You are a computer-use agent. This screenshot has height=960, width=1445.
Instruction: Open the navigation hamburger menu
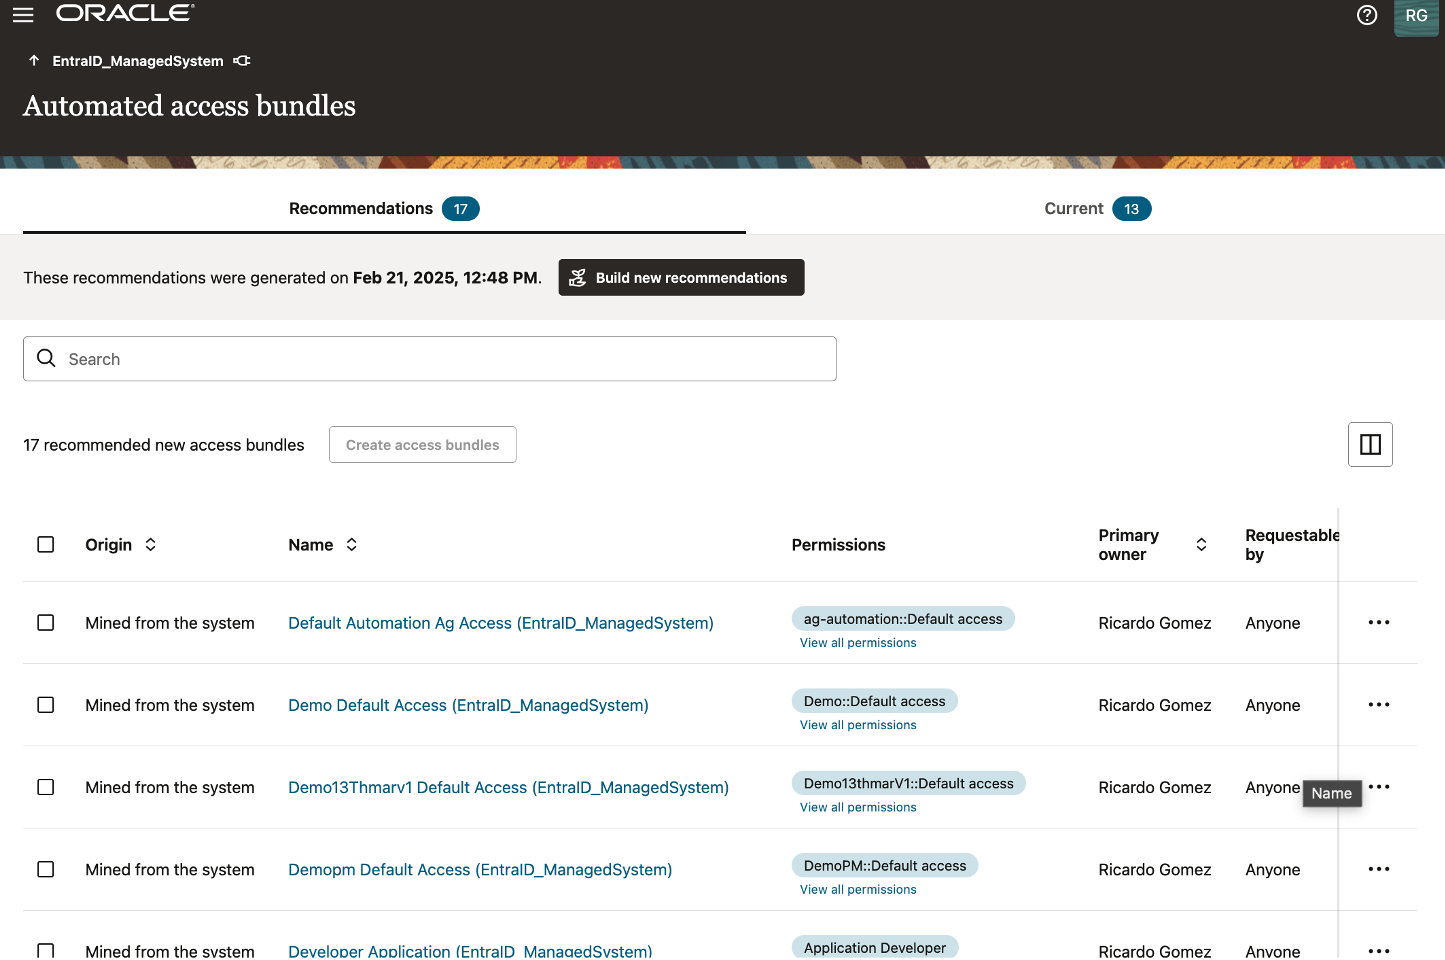pos(22,14)
